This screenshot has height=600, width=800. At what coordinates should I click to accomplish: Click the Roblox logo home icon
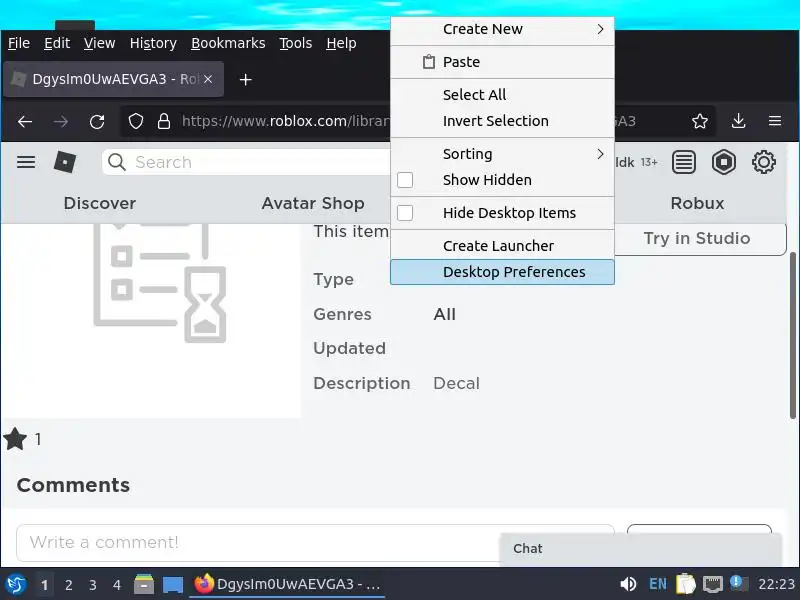pyautogui.click(x=65, y=162)
